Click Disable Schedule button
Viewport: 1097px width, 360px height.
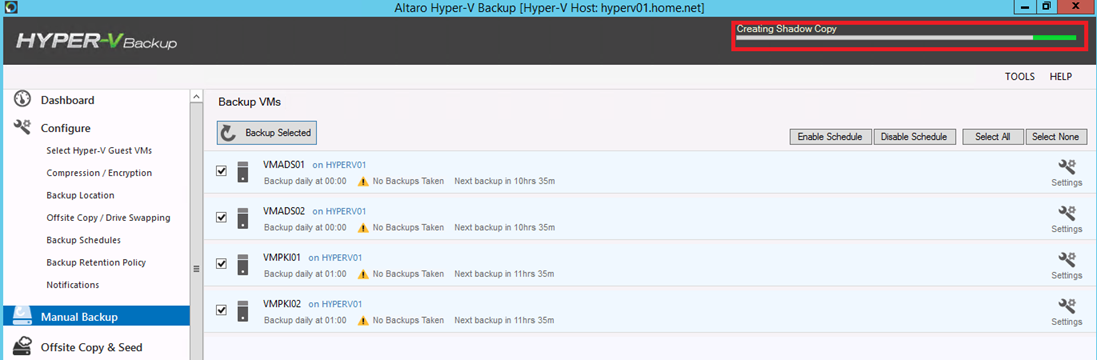tap(914, 137)
